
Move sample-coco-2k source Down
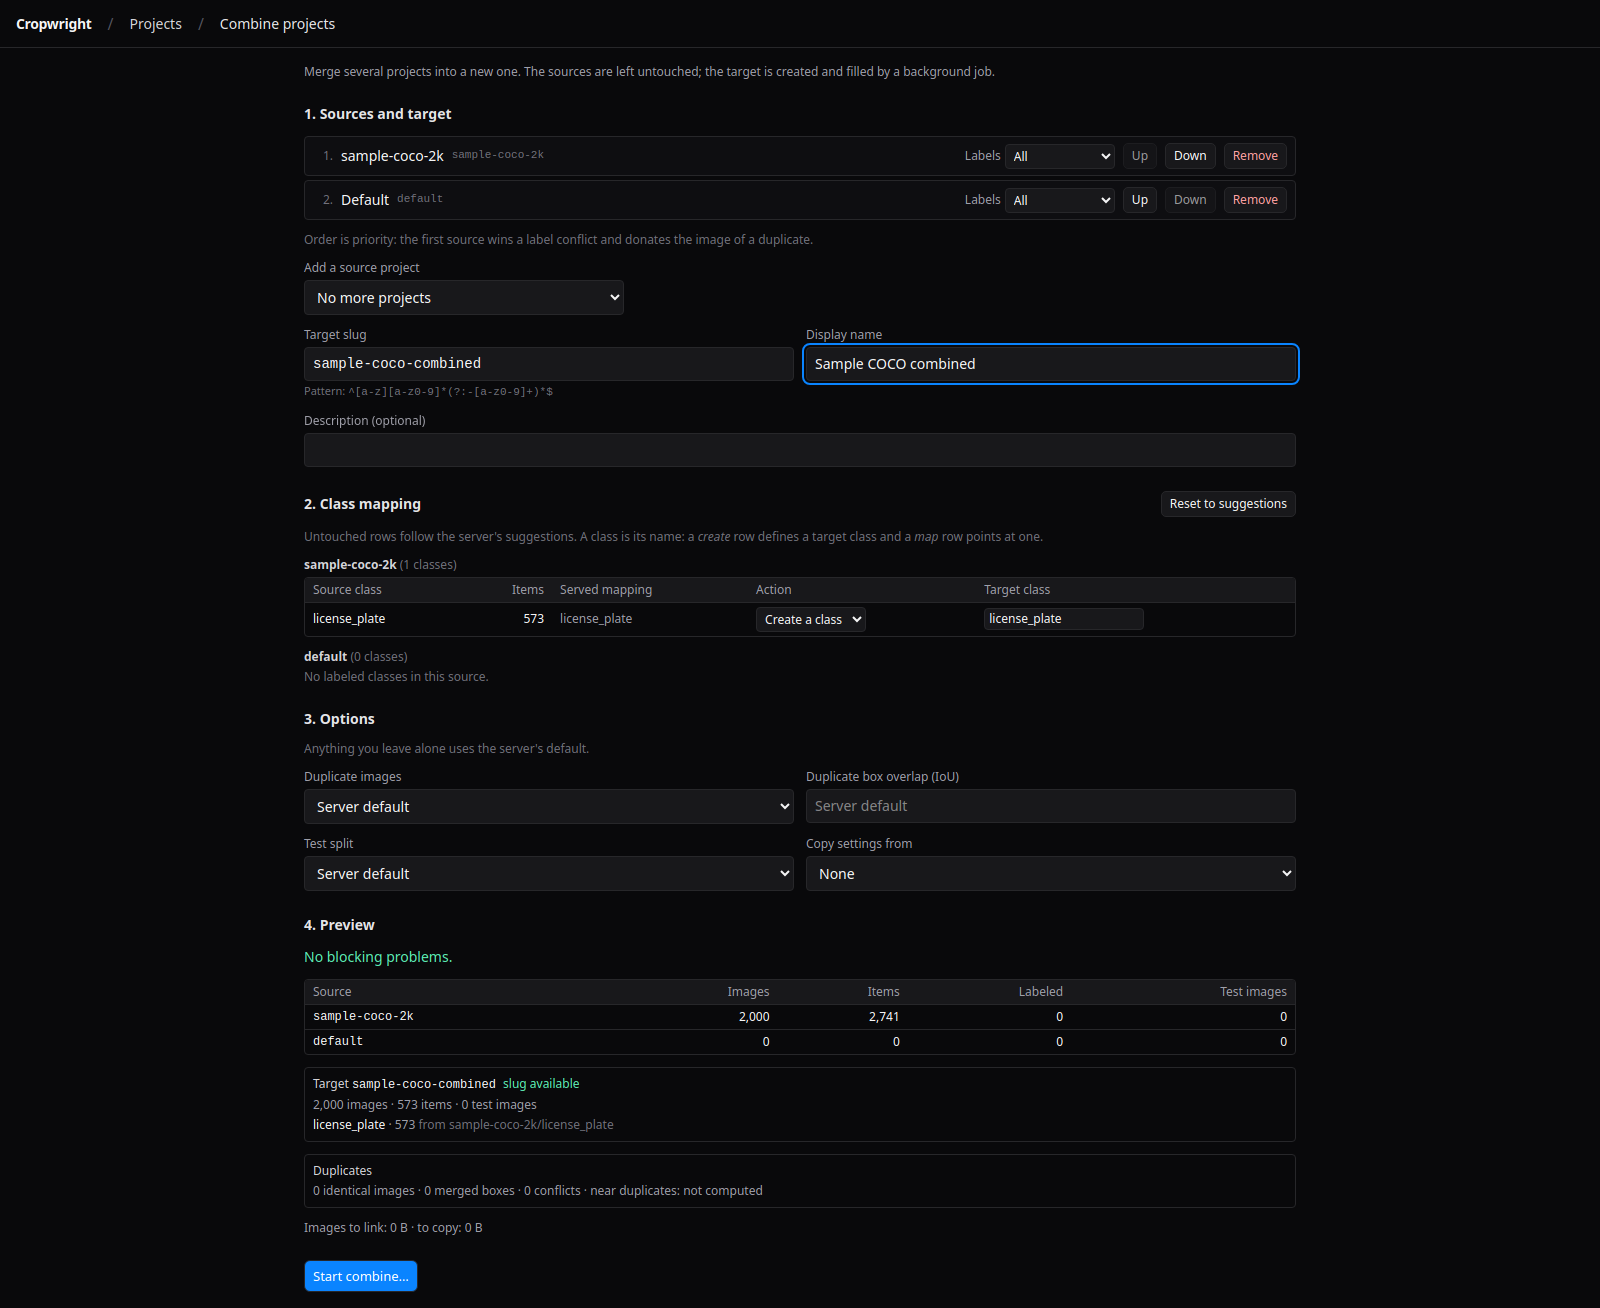pyautogui.click(x=1190, y=156)
